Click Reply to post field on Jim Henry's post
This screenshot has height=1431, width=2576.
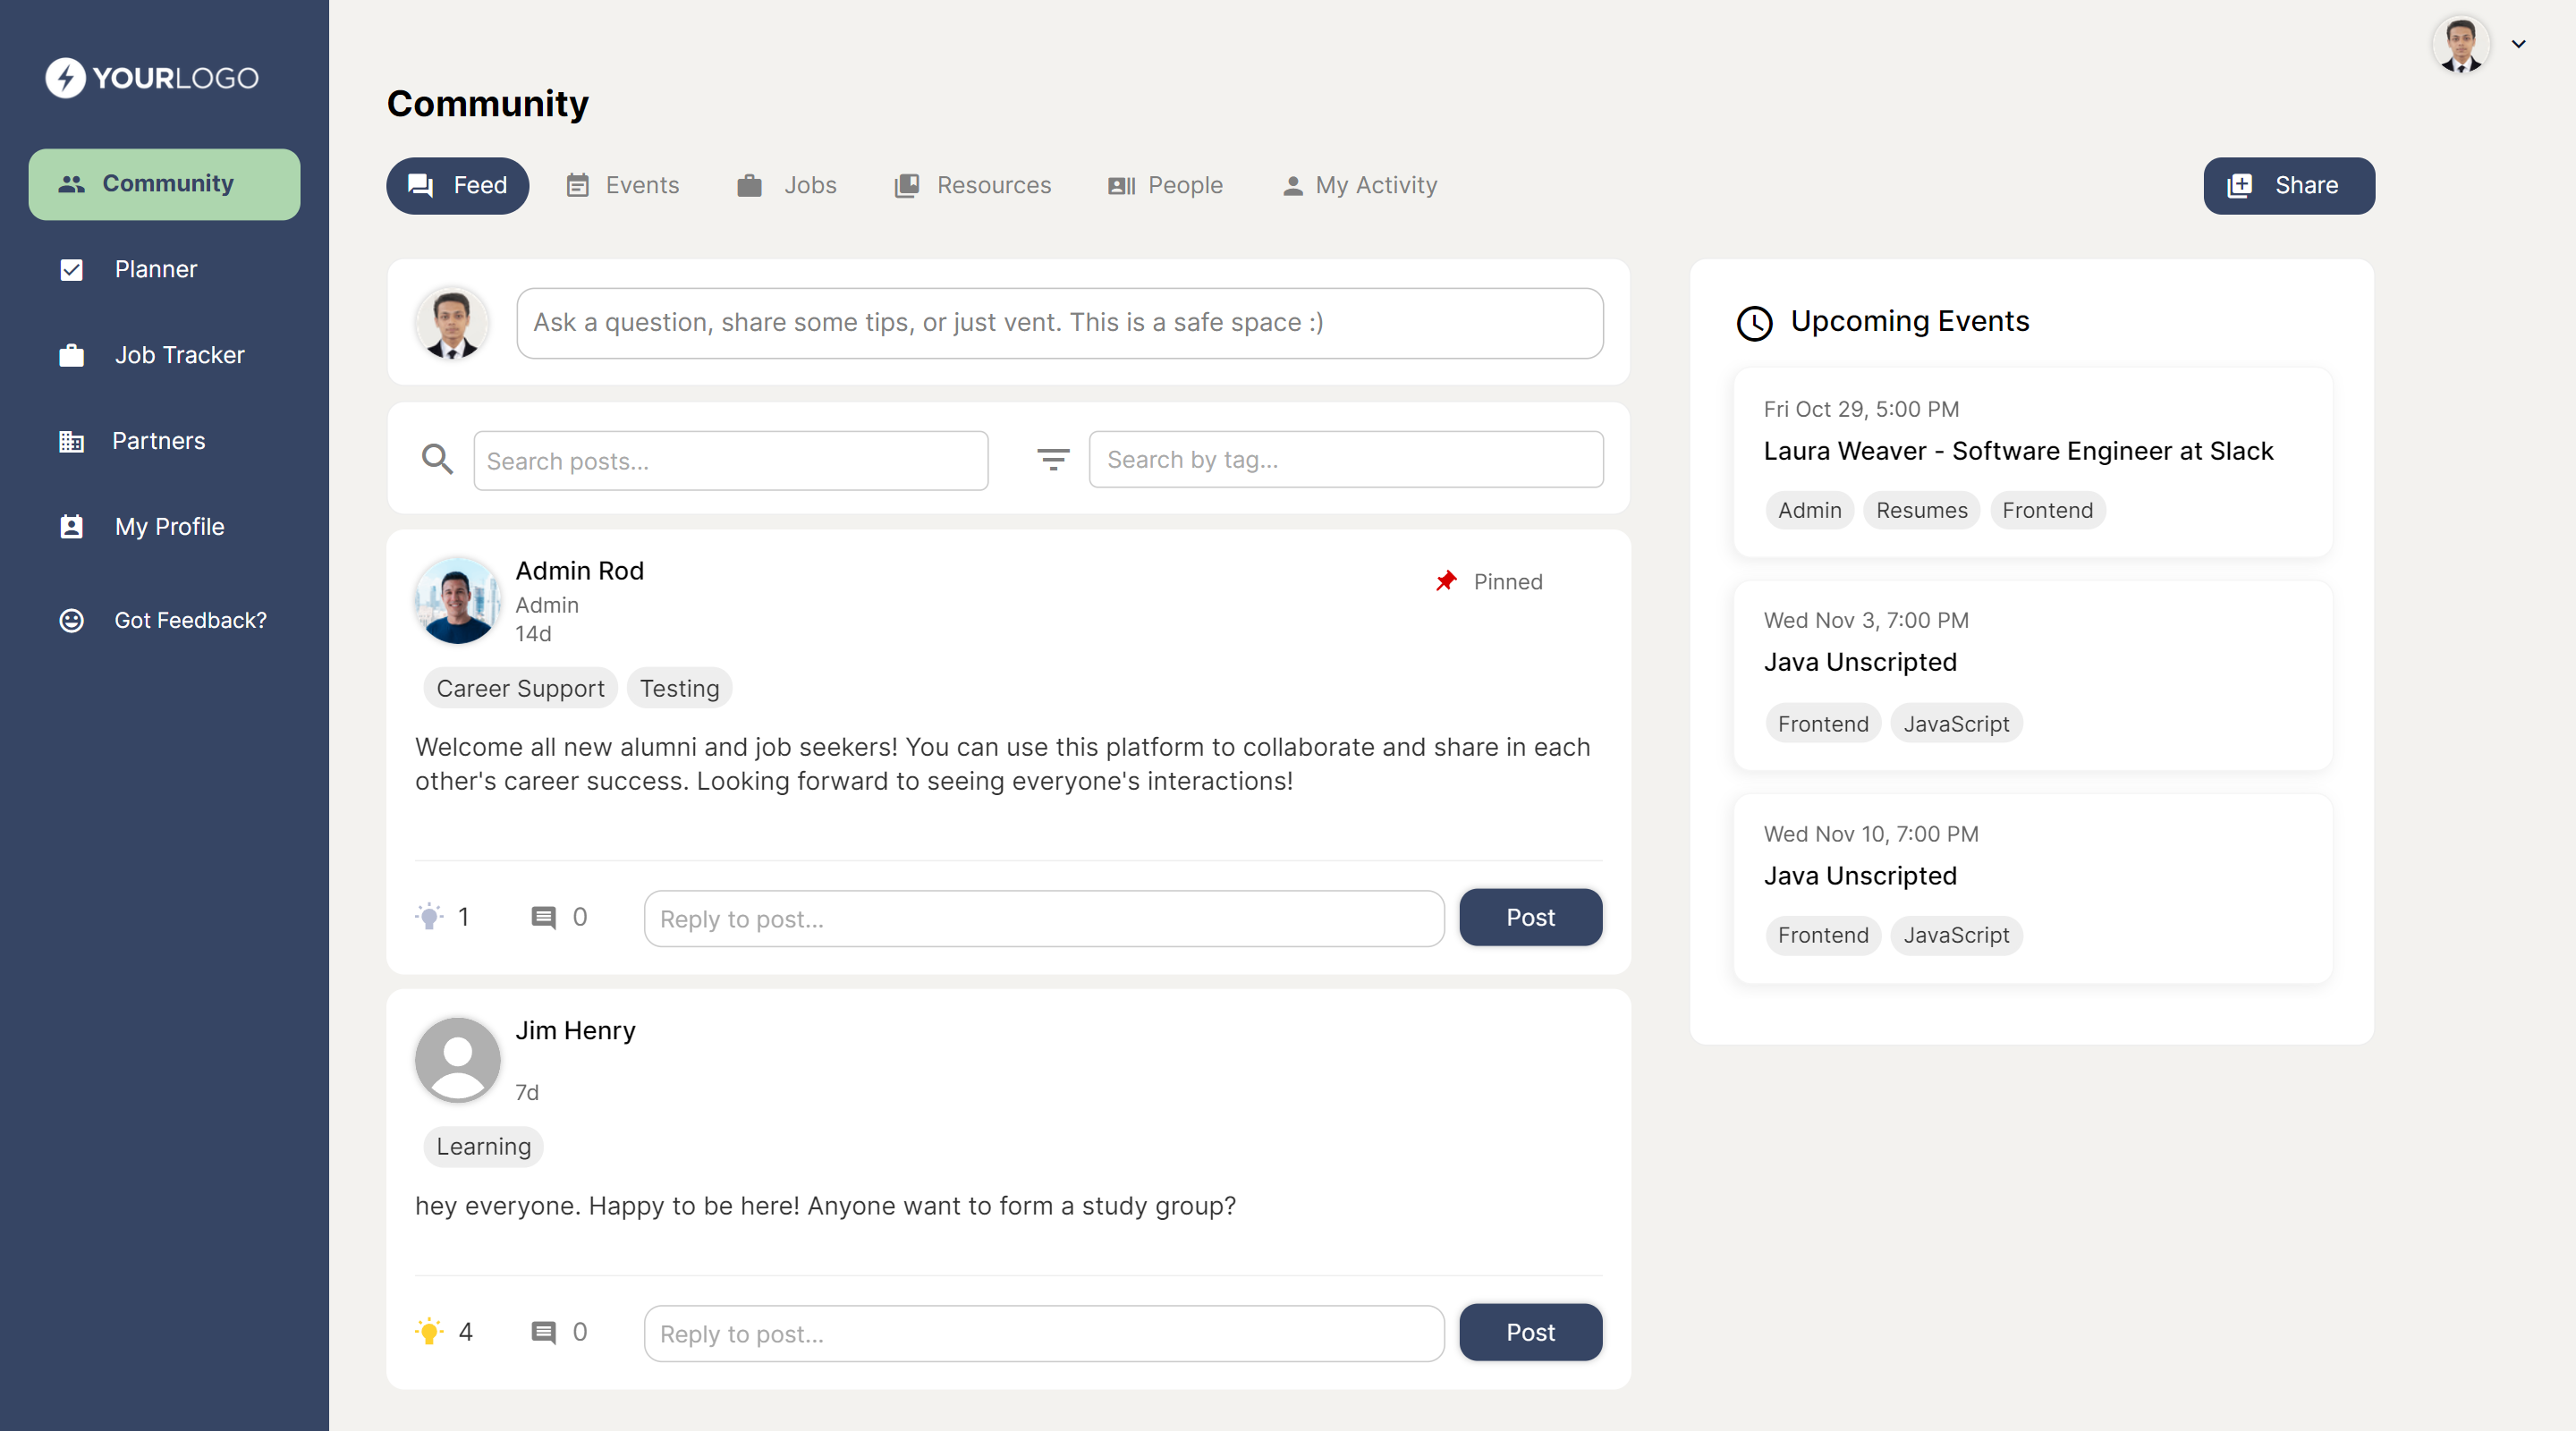[x=1044, y=1334]
